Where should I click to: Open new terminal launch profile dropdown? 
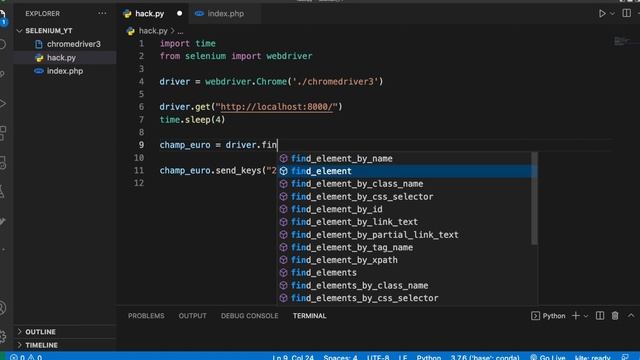pyautogui.click(x=586, y=316)
